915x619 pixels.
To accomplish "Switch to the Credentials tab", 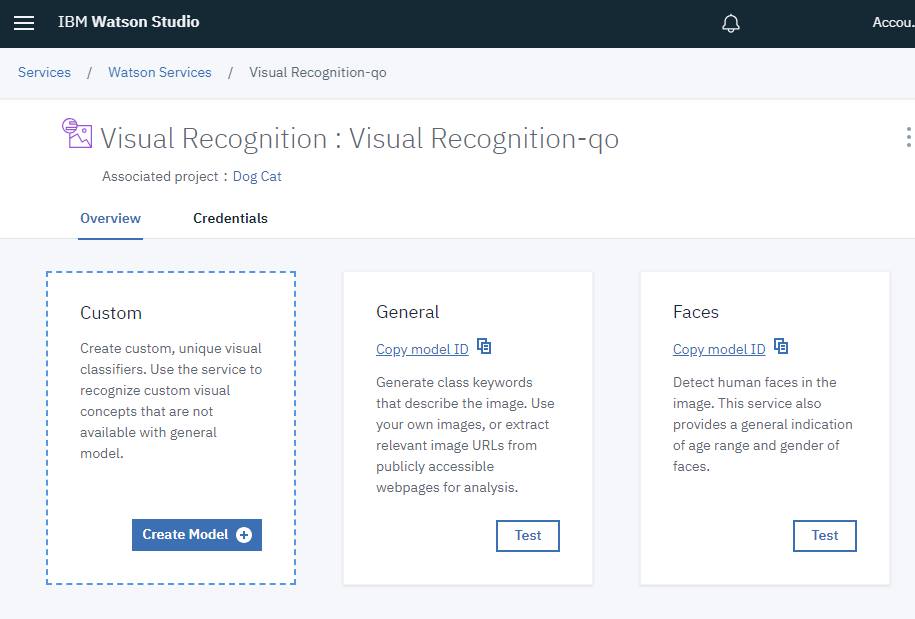I will click(231, 218).
